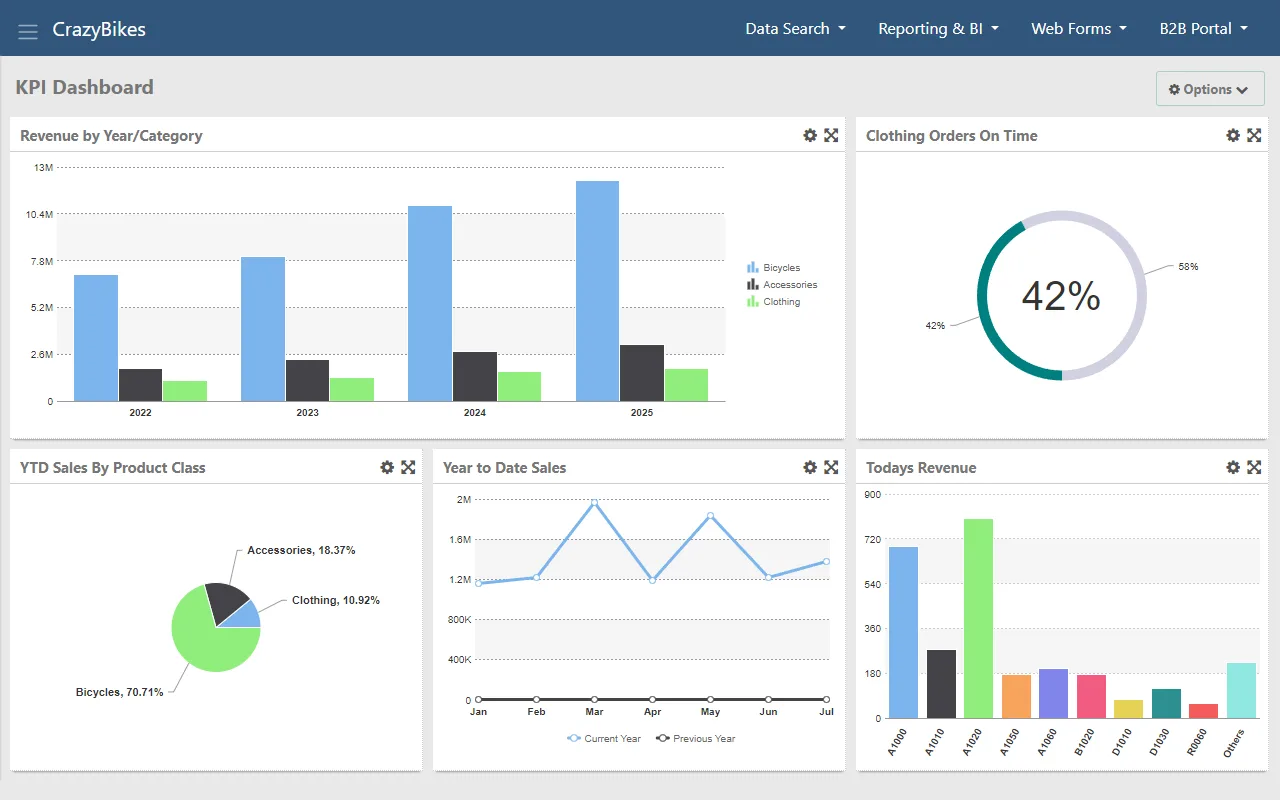Viewport: 1280px width, 800px height.
Task: Click the 2022 Bicycles revenue bar
Action: click(x=96, y=338)
